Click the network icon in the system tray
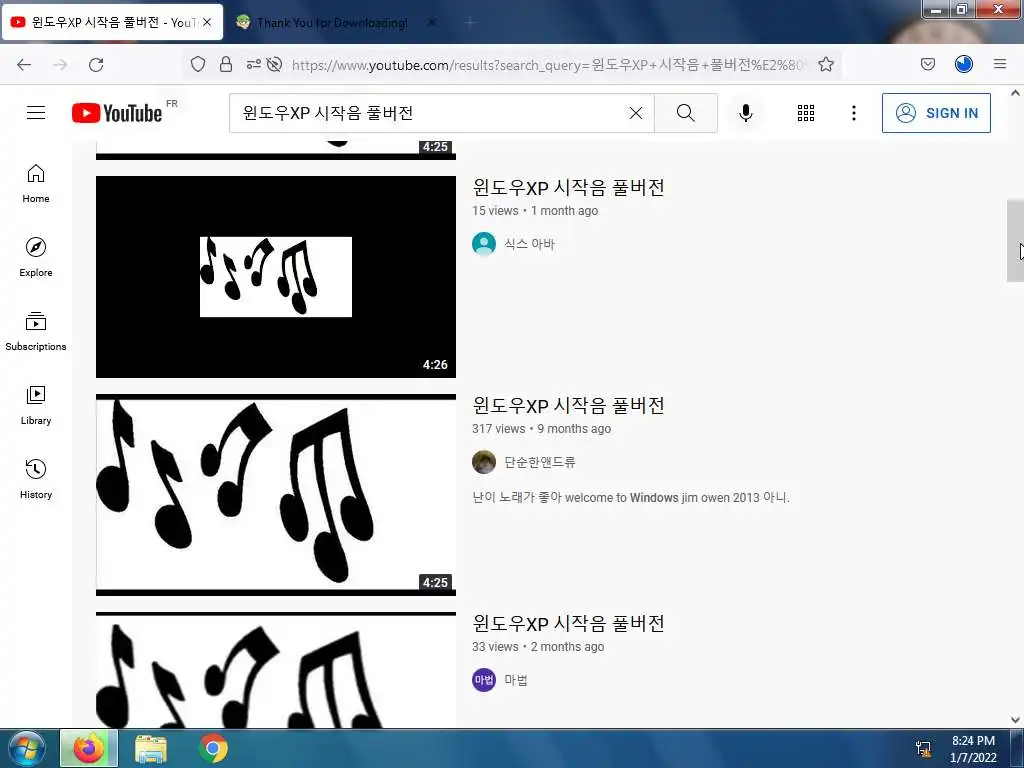Viewport: 1024px width, 768px height. coord(923,748)
